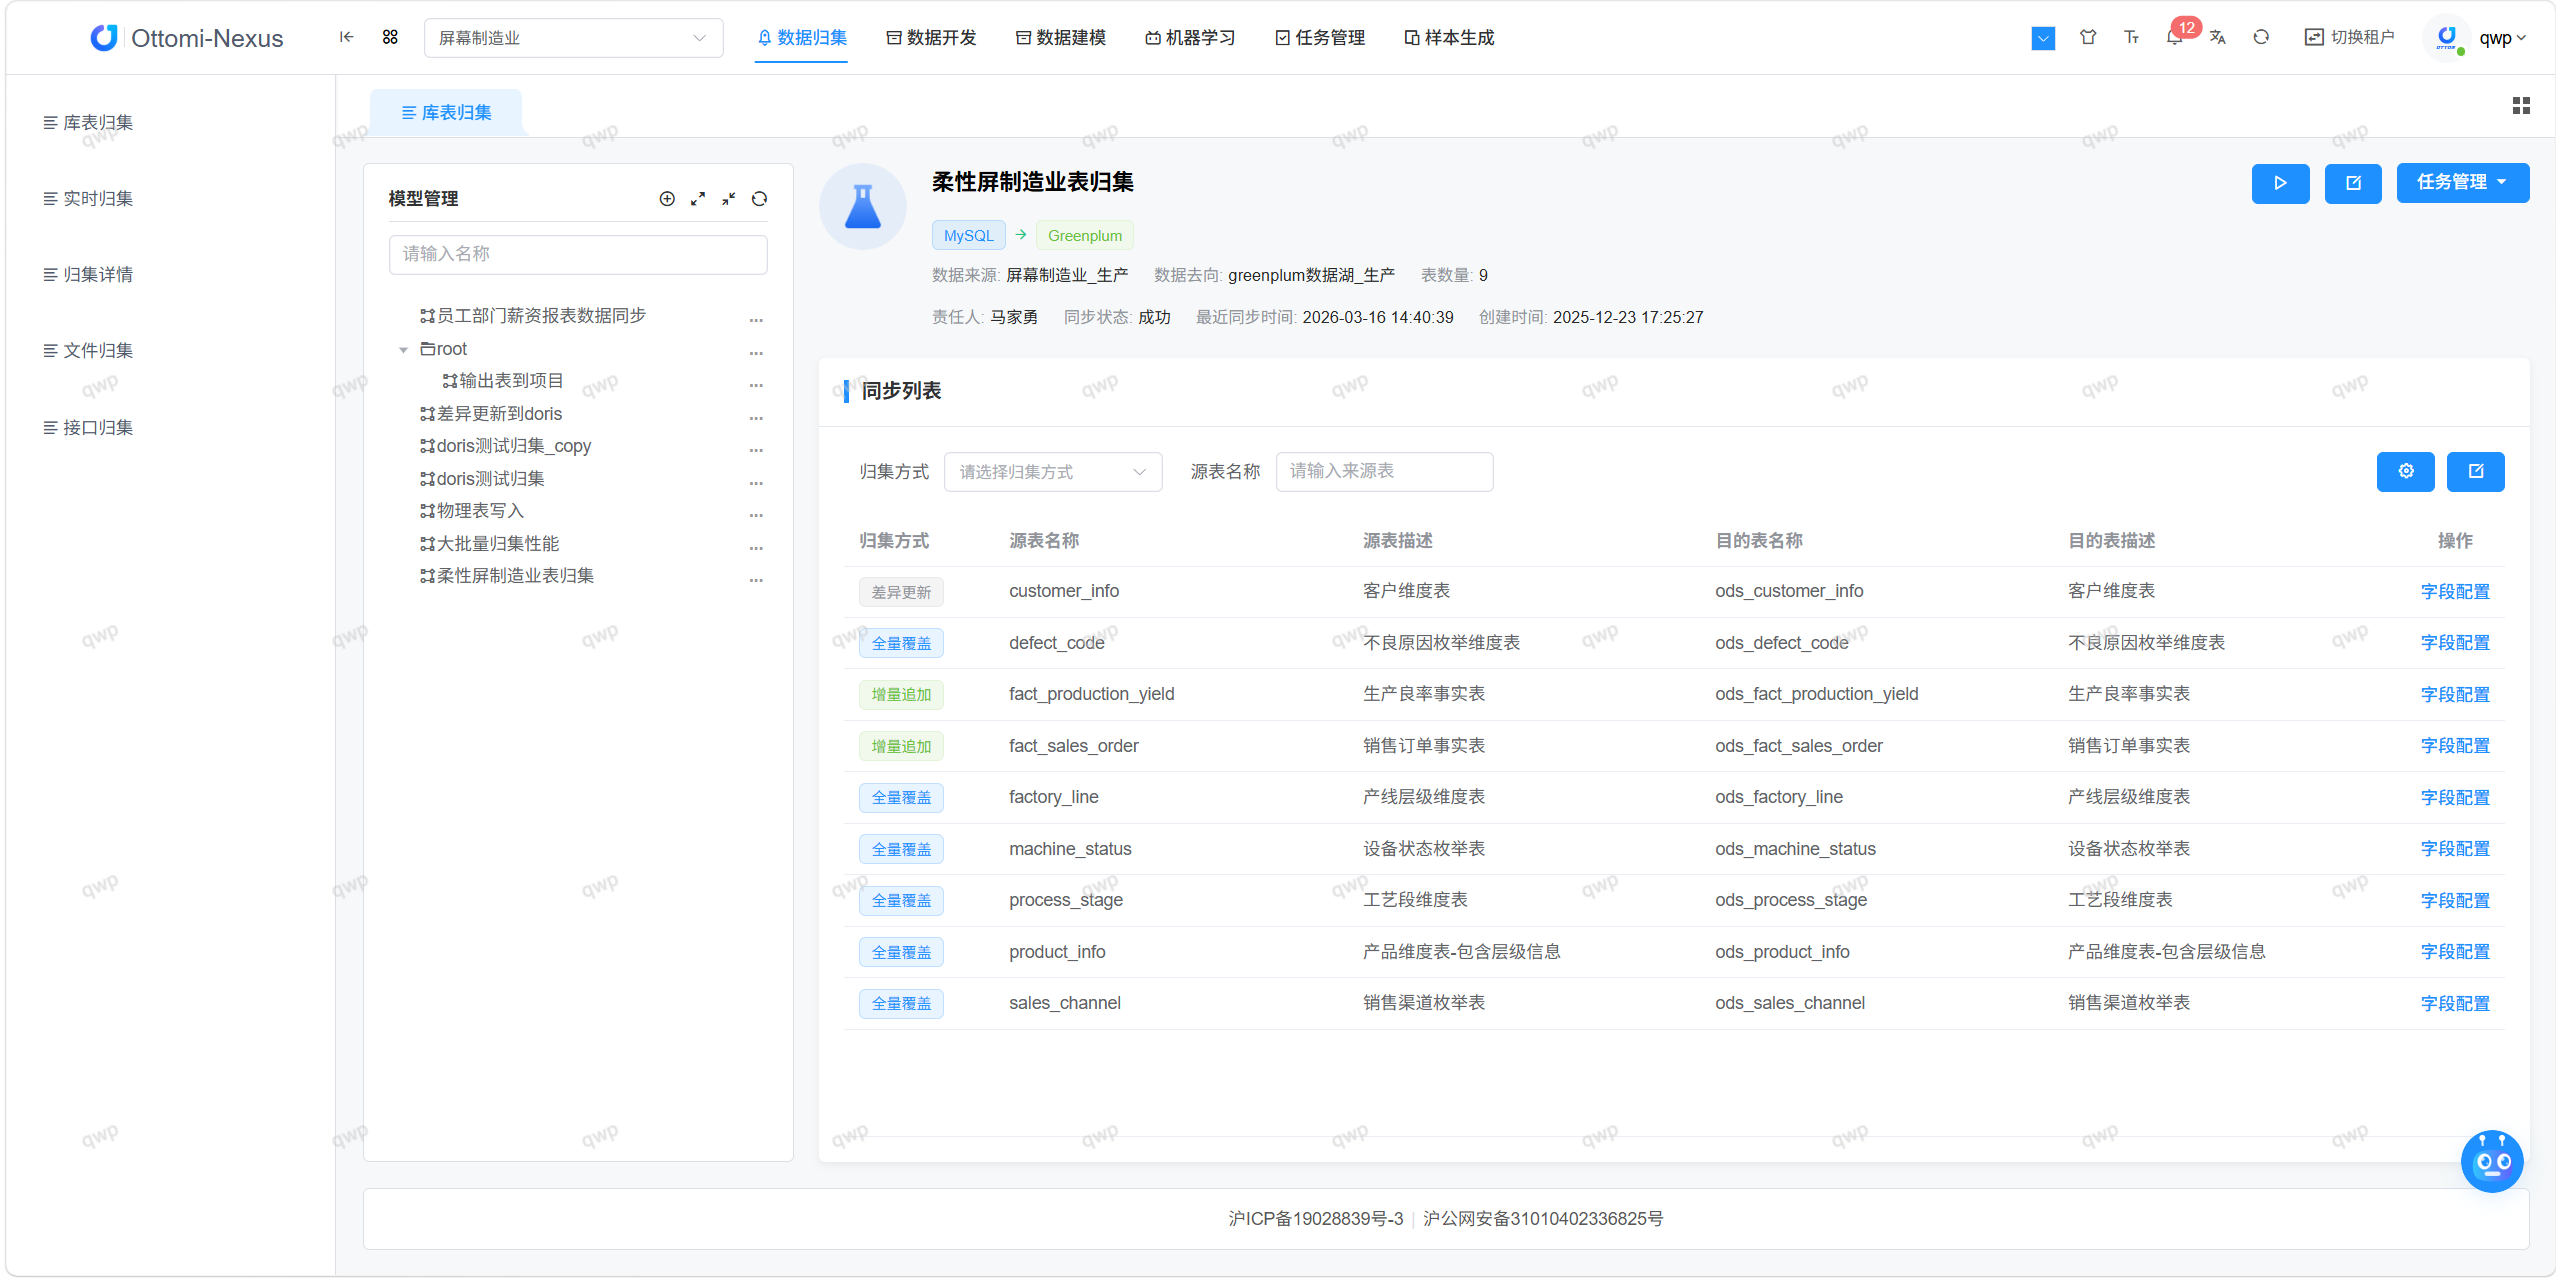Open the theme shirt icon

point(2088,37)
